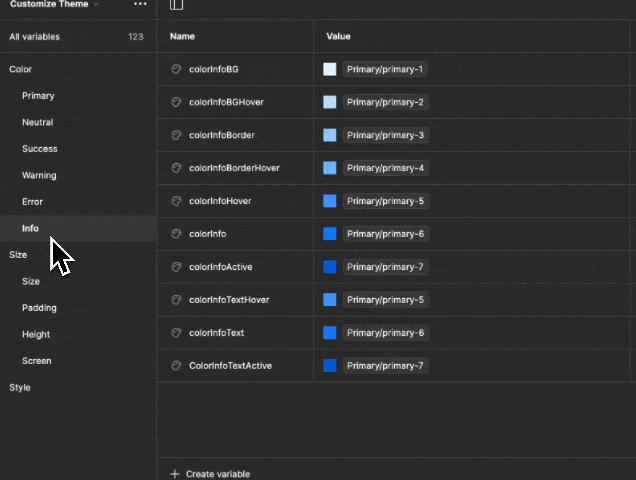Click the color type icon beside colorInfoText

176,333
